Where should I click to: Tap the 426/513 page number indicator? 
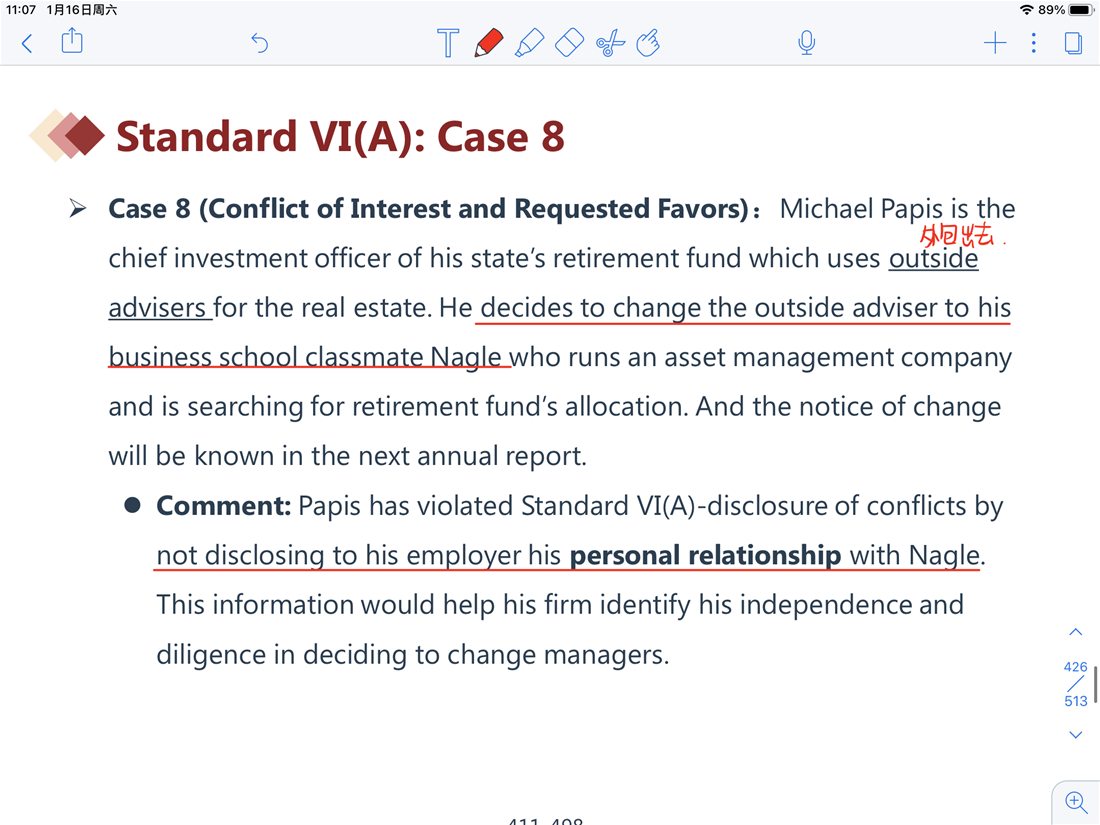[x=1075, y=683]
